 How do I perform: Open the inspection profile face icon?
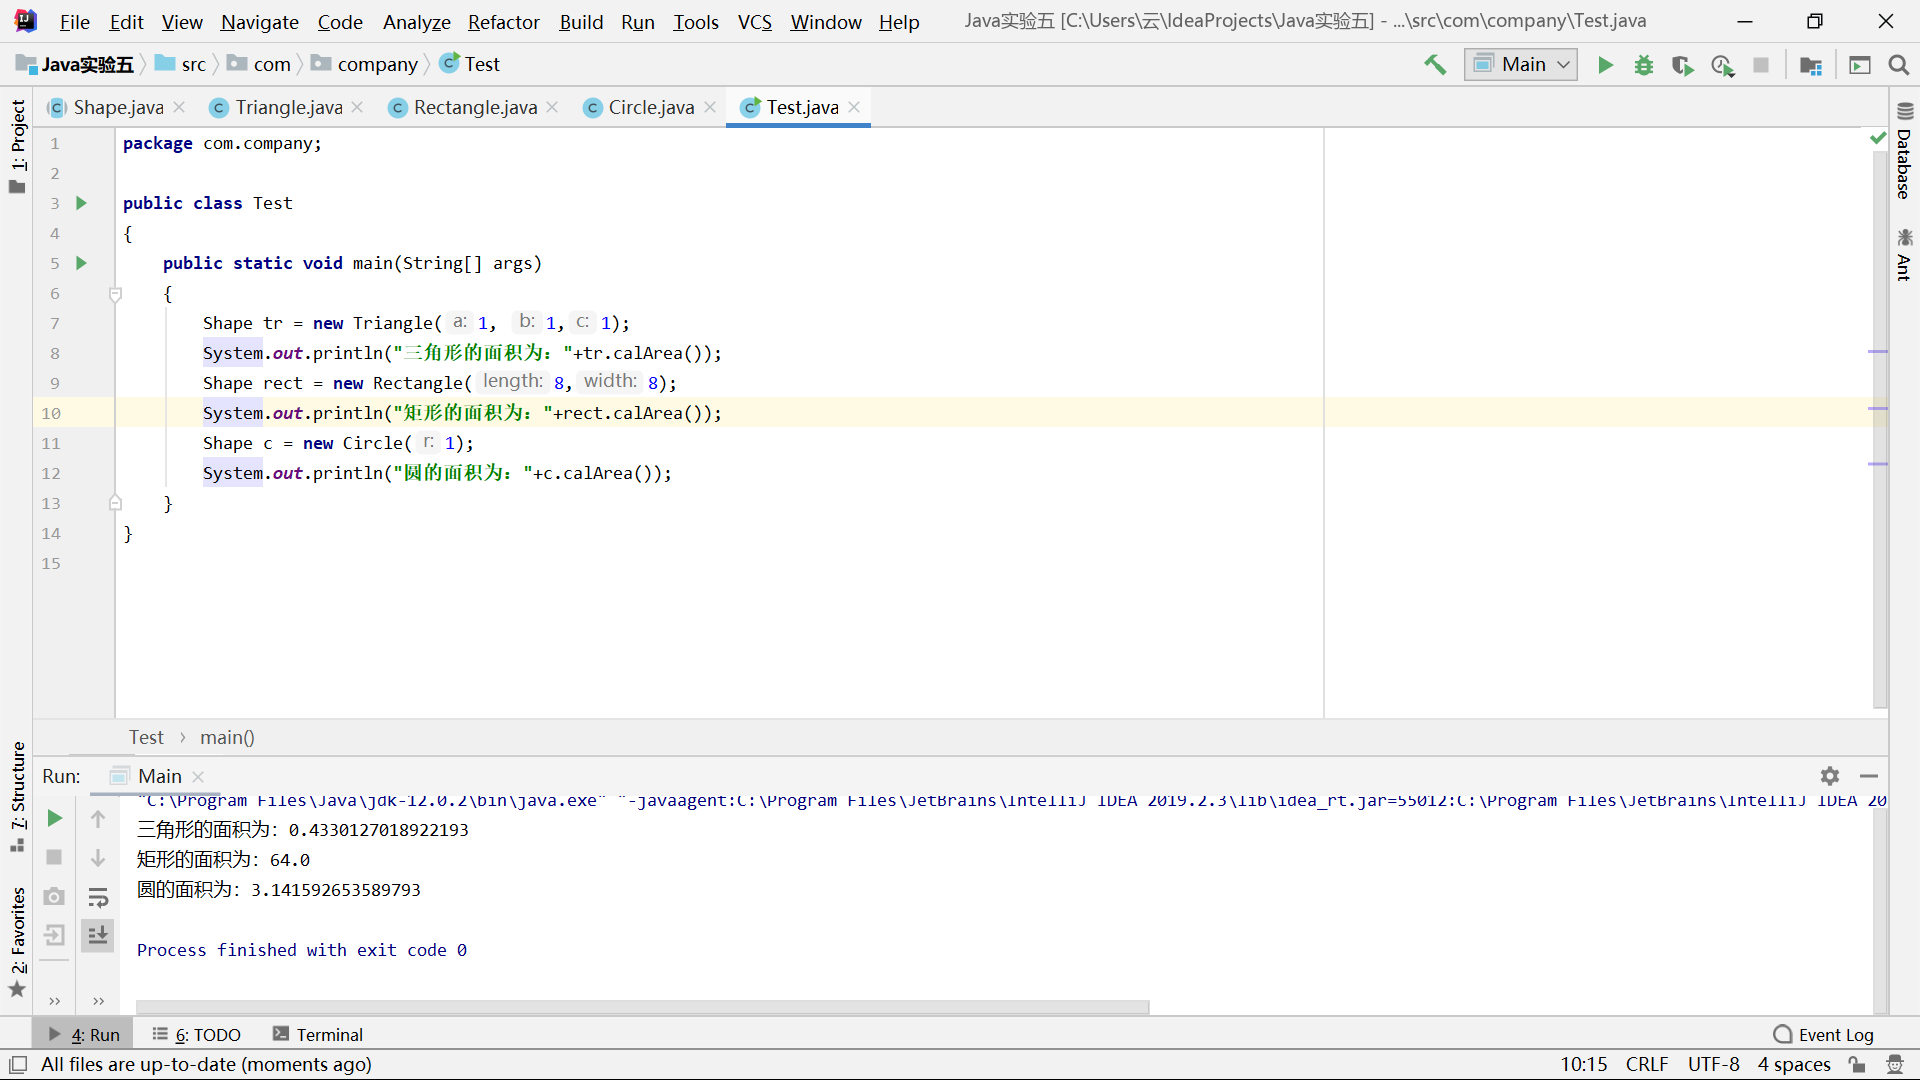pos(1894,1064)
